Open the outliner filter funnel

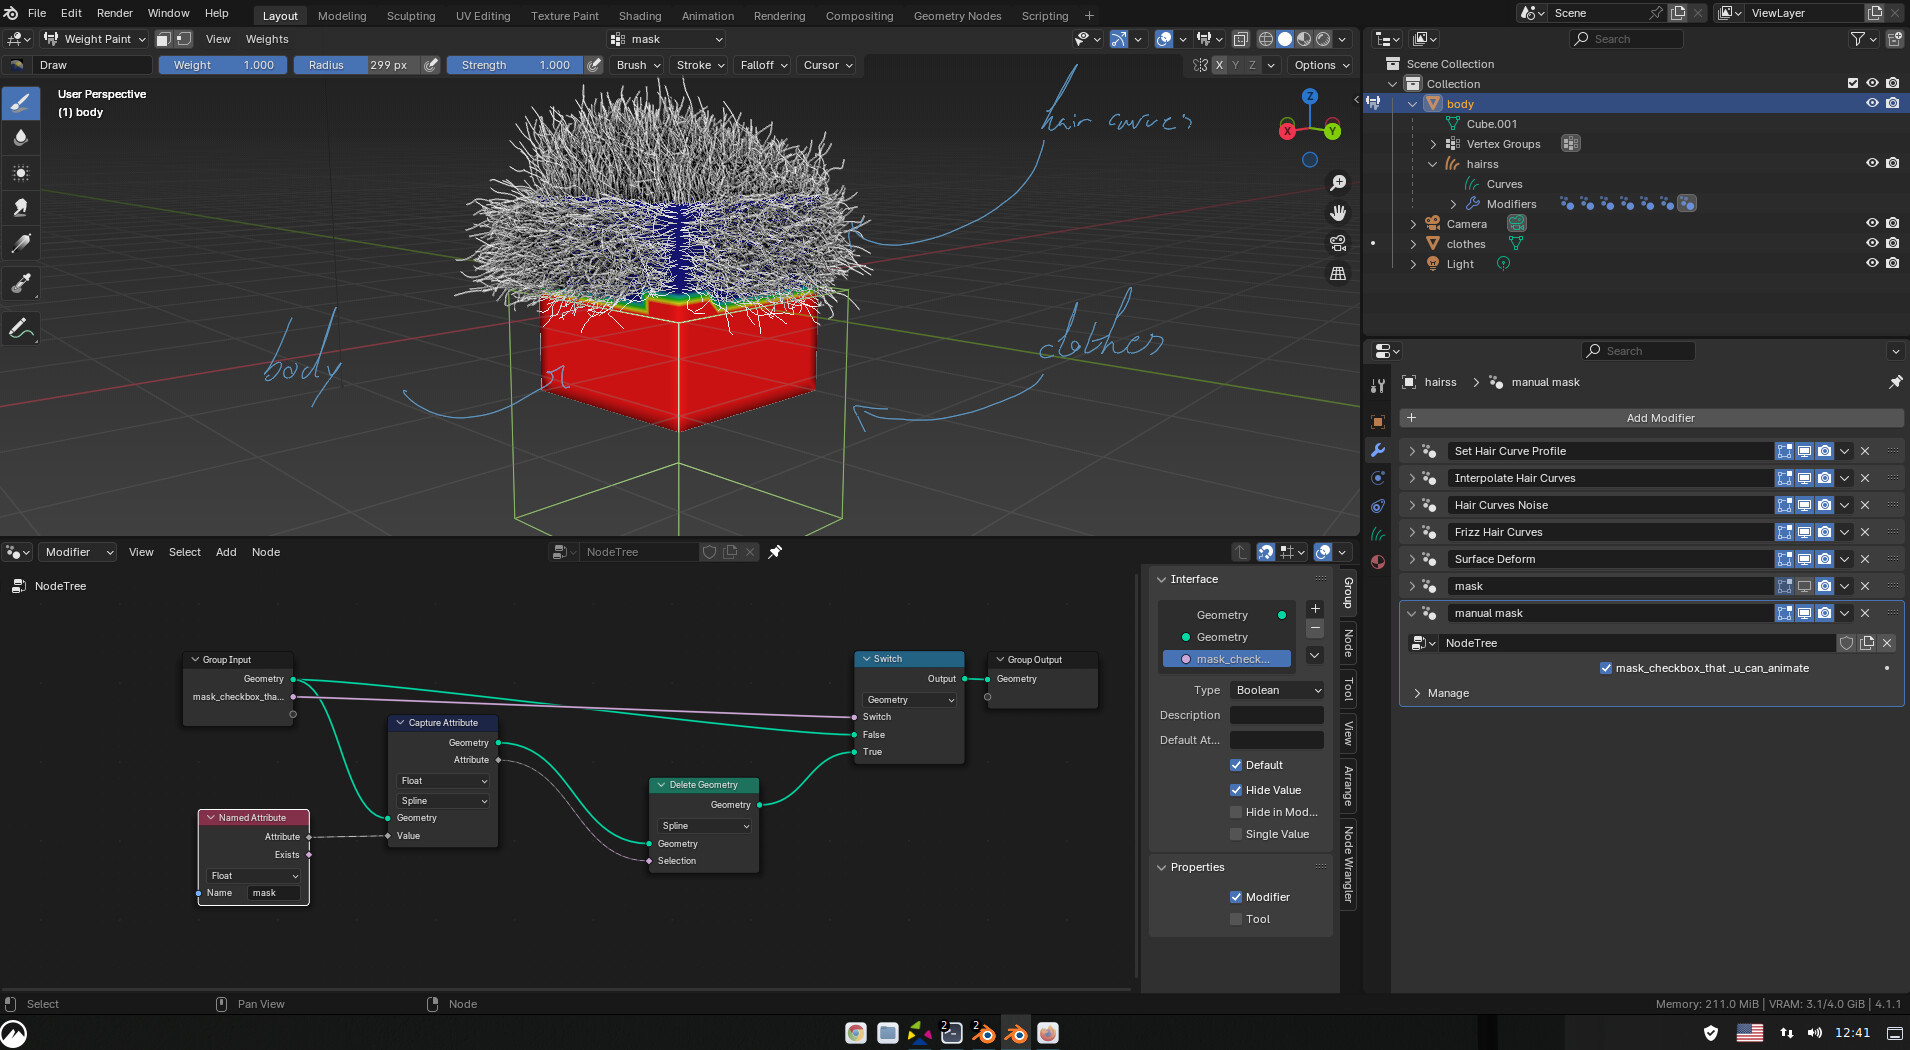[1858, 39]
